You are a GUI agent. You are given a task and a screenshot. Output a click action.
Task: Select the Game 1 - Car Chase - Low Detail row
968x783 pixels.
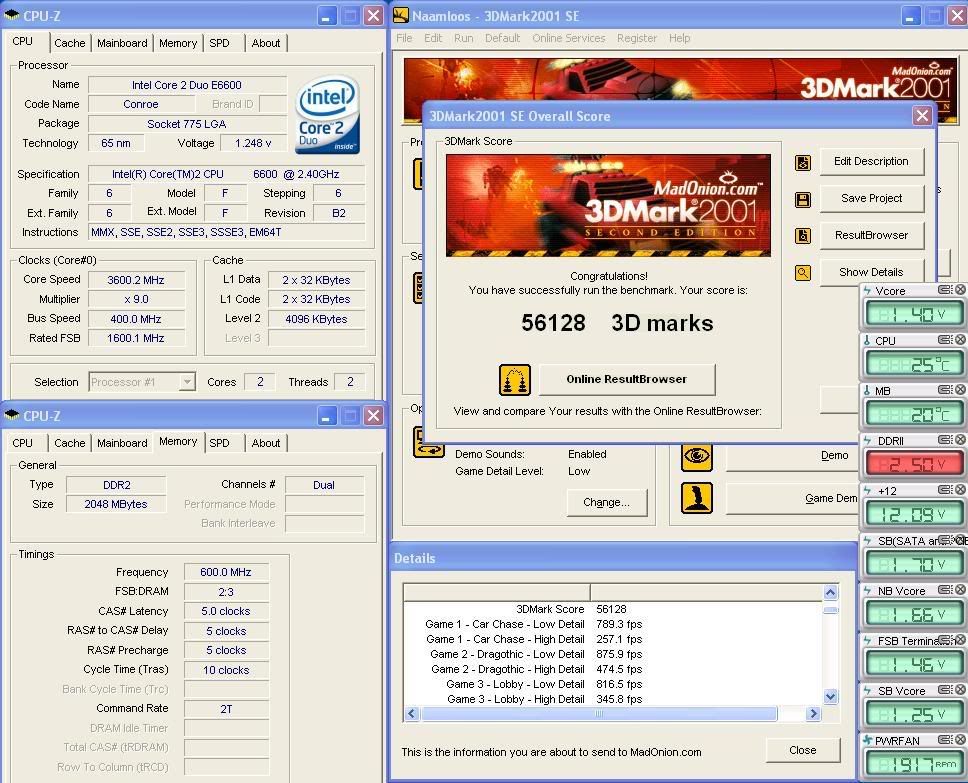point(533,624)
